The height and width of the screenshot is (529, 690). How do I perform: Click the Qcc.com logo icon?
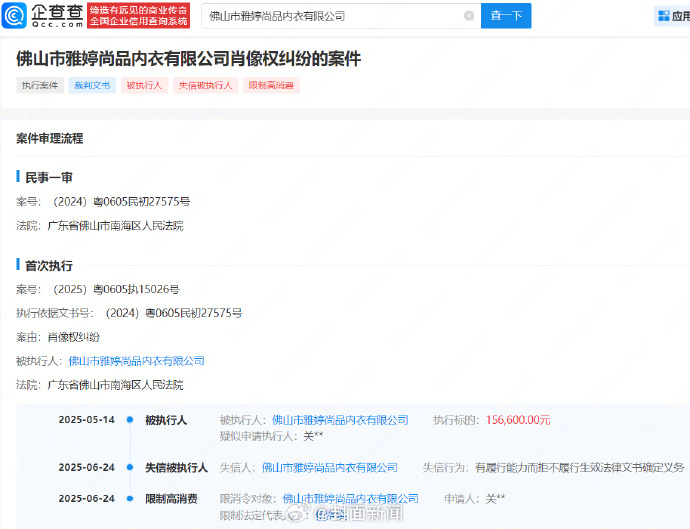[15, 15]
